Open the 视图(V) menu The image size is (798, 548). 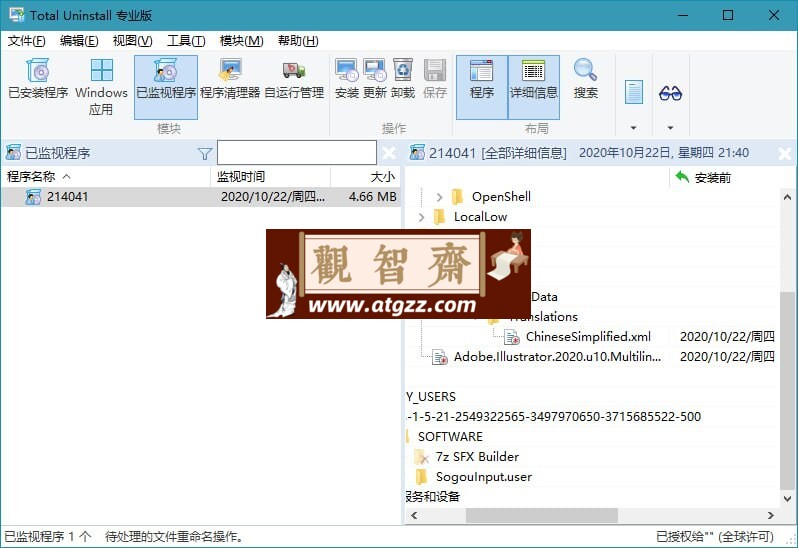132,41
